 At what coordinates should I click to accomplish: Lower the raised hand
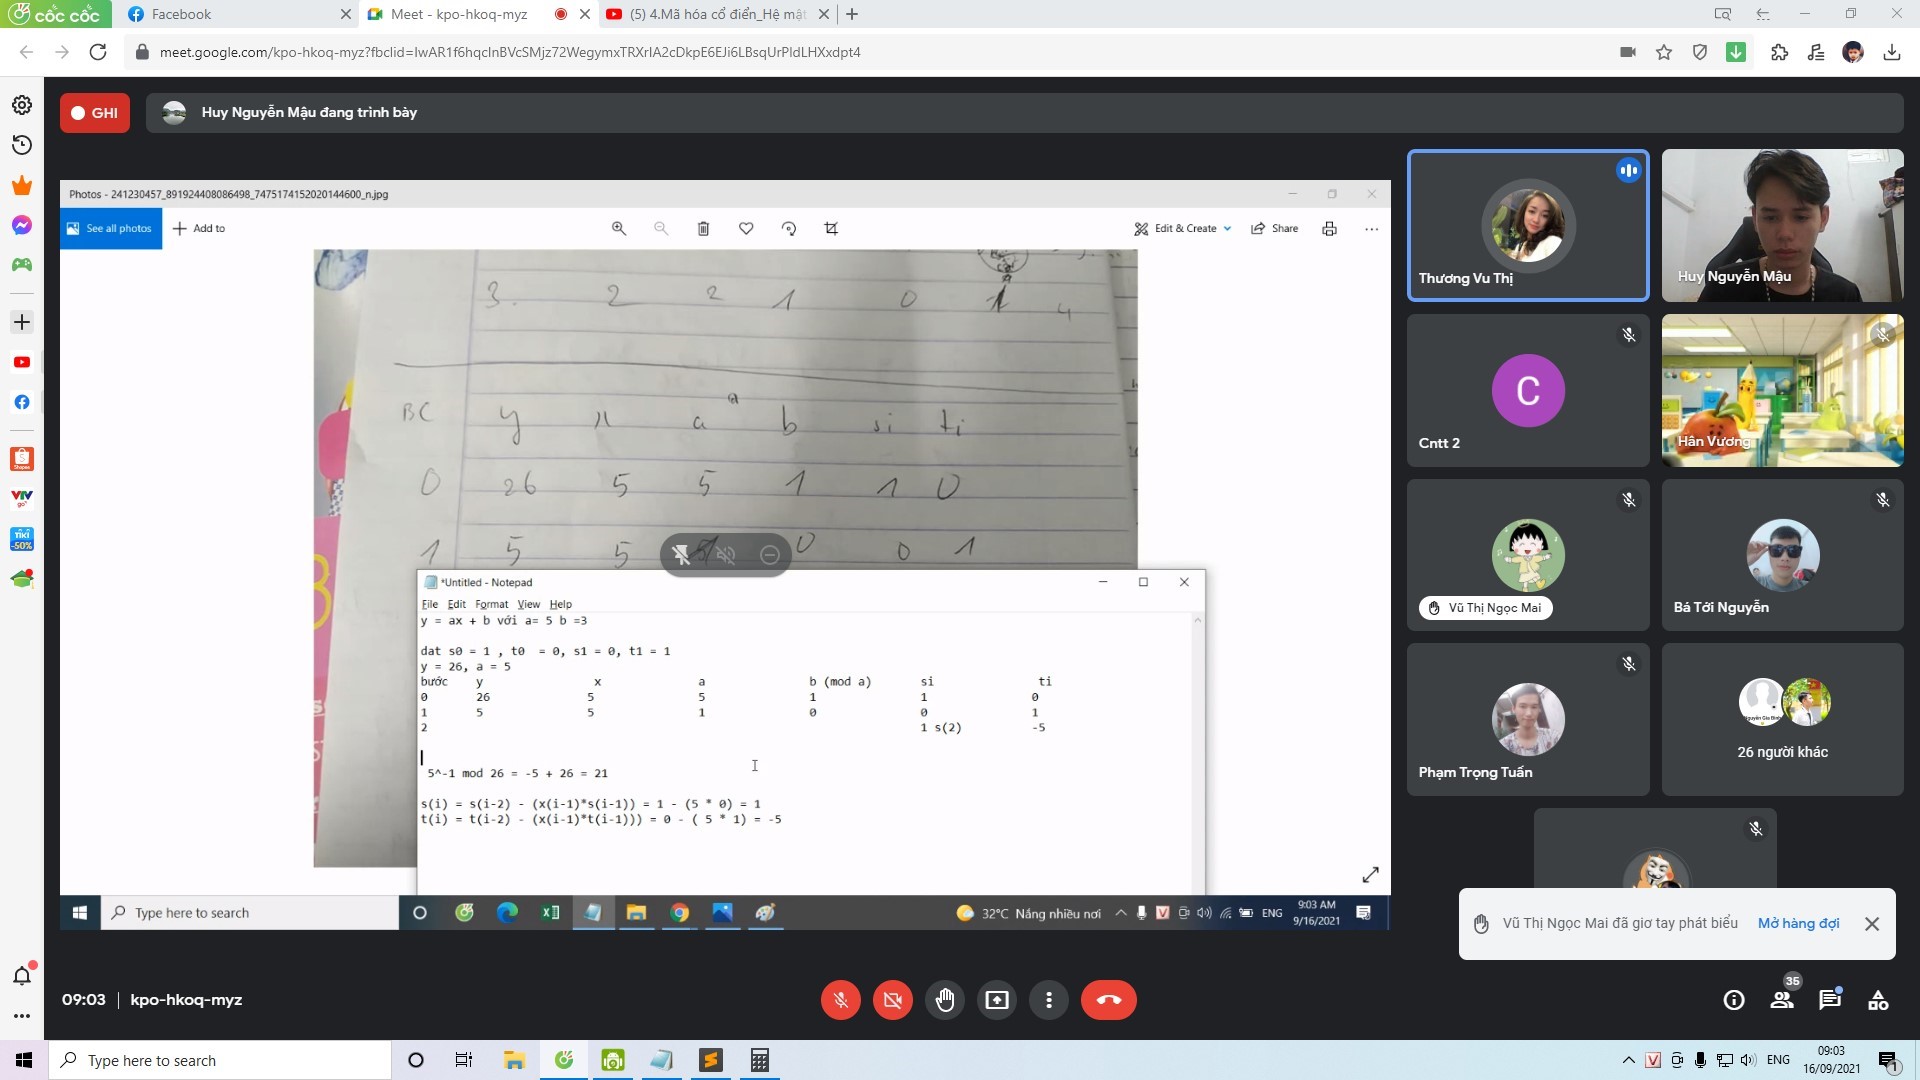tap(945, 1000)
